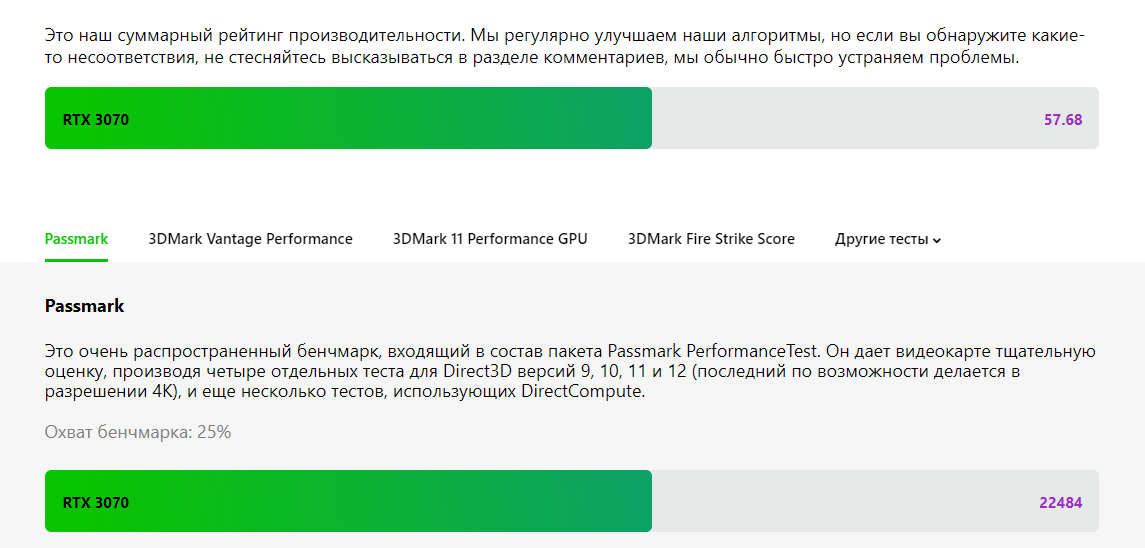1145x548 pixels.
Task: Switch to 3DMark Vantage Performance tab
Action: point(250,239)
